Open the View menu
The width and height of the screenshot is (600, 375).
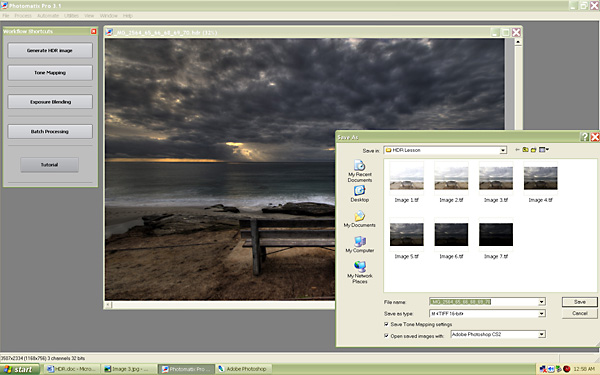click(x=89, y=16)
